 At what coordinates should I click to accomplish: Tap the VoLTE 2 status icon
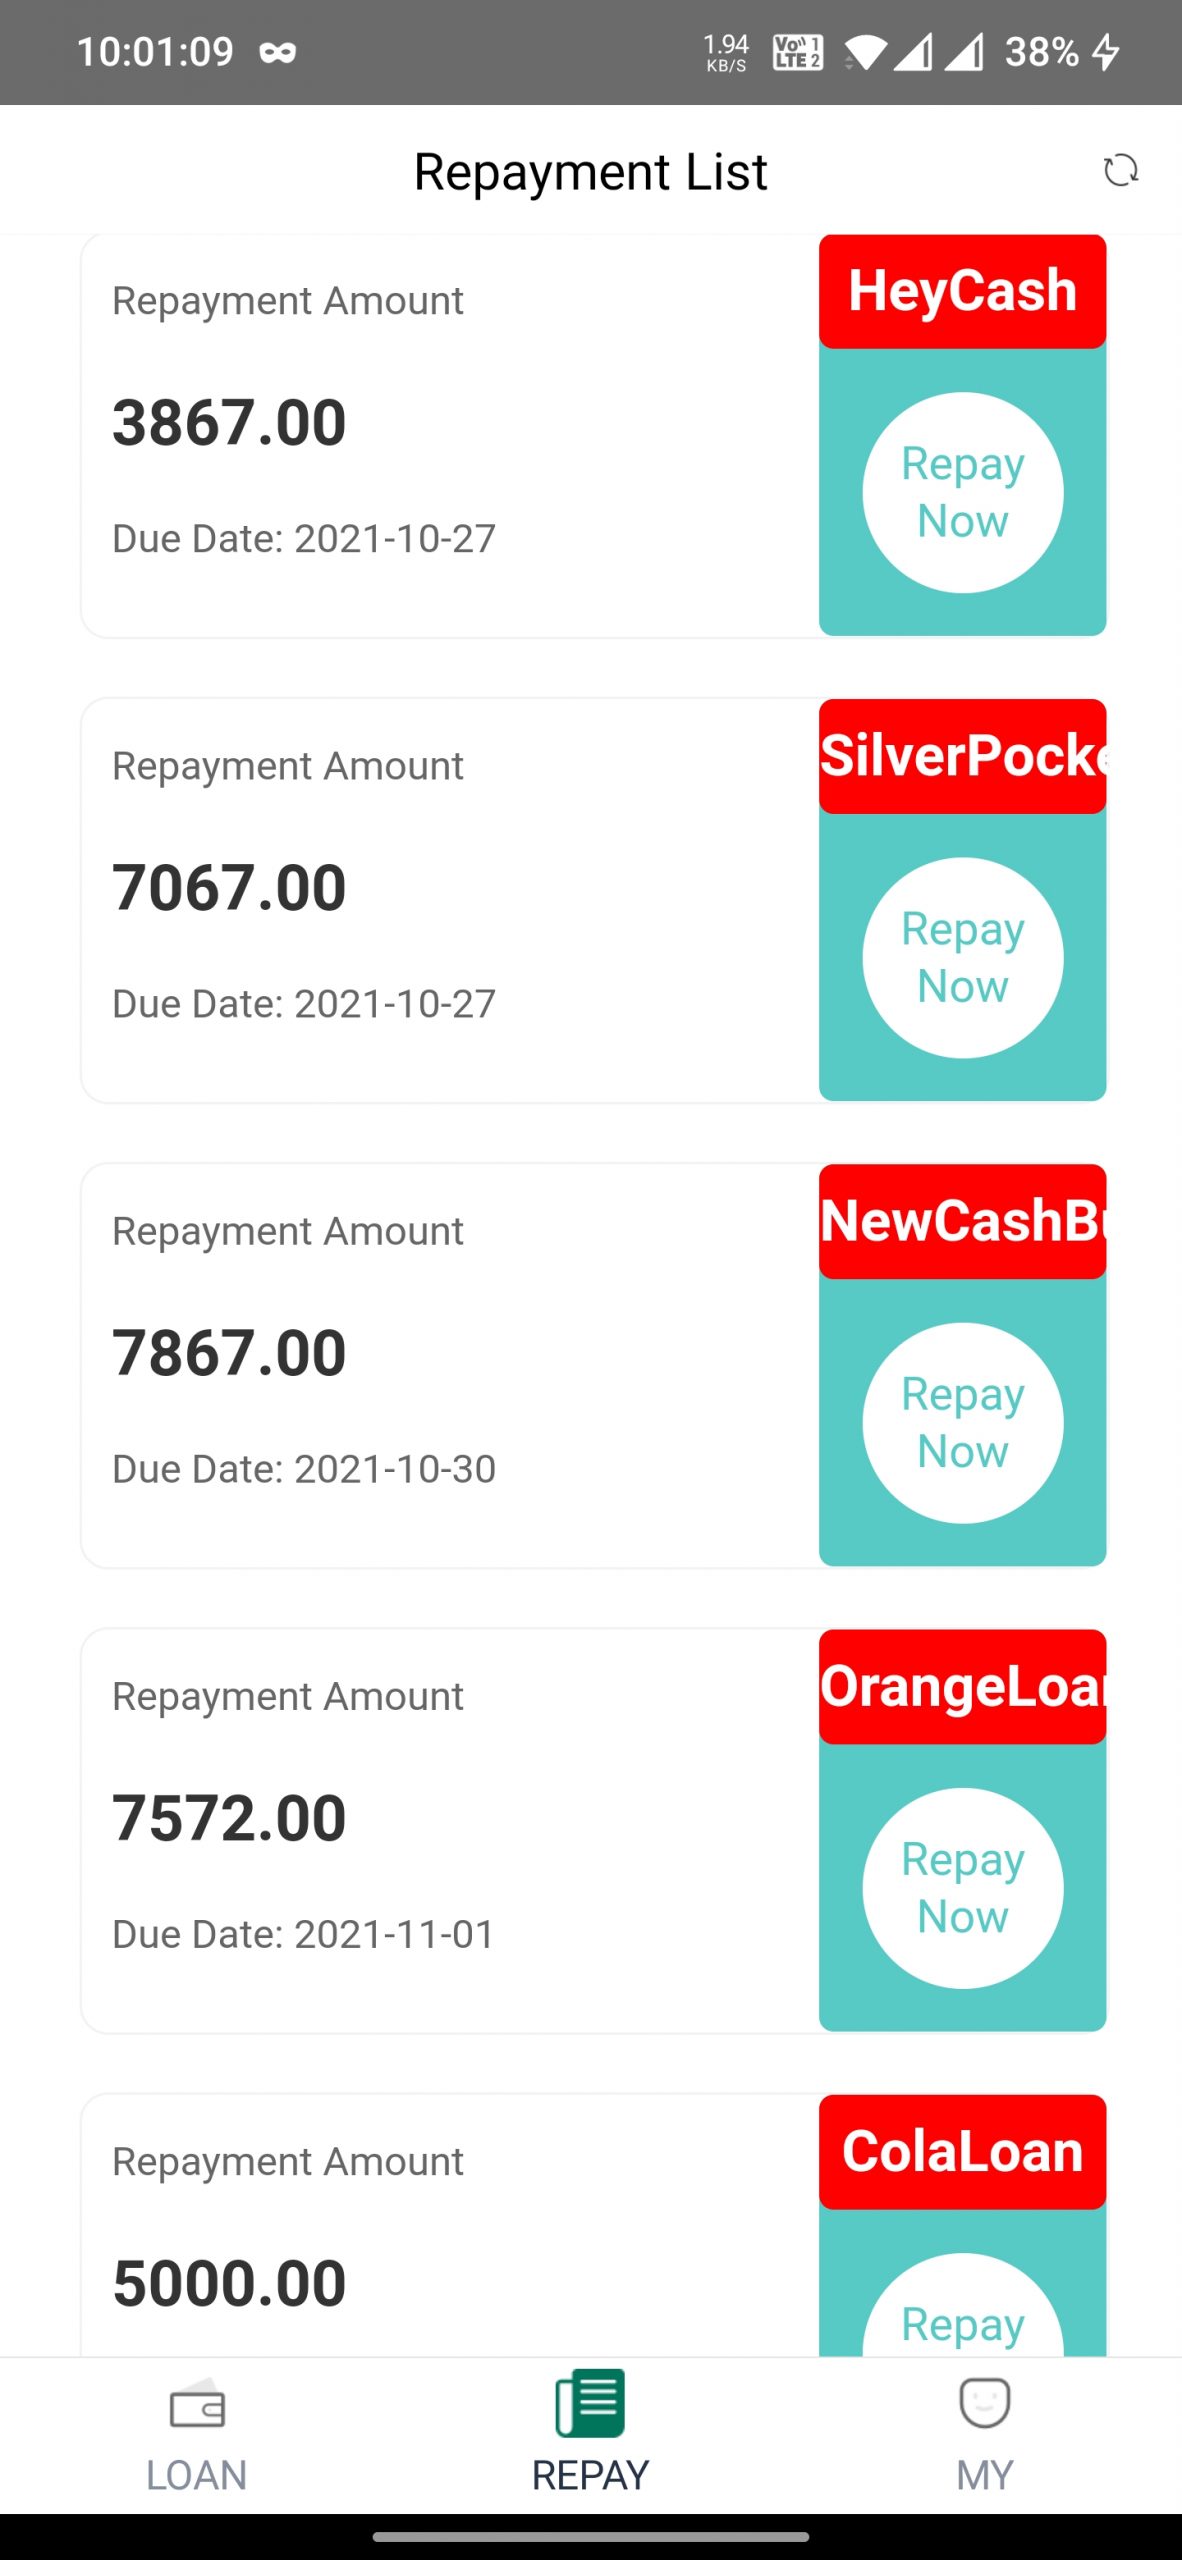point(797,52)
